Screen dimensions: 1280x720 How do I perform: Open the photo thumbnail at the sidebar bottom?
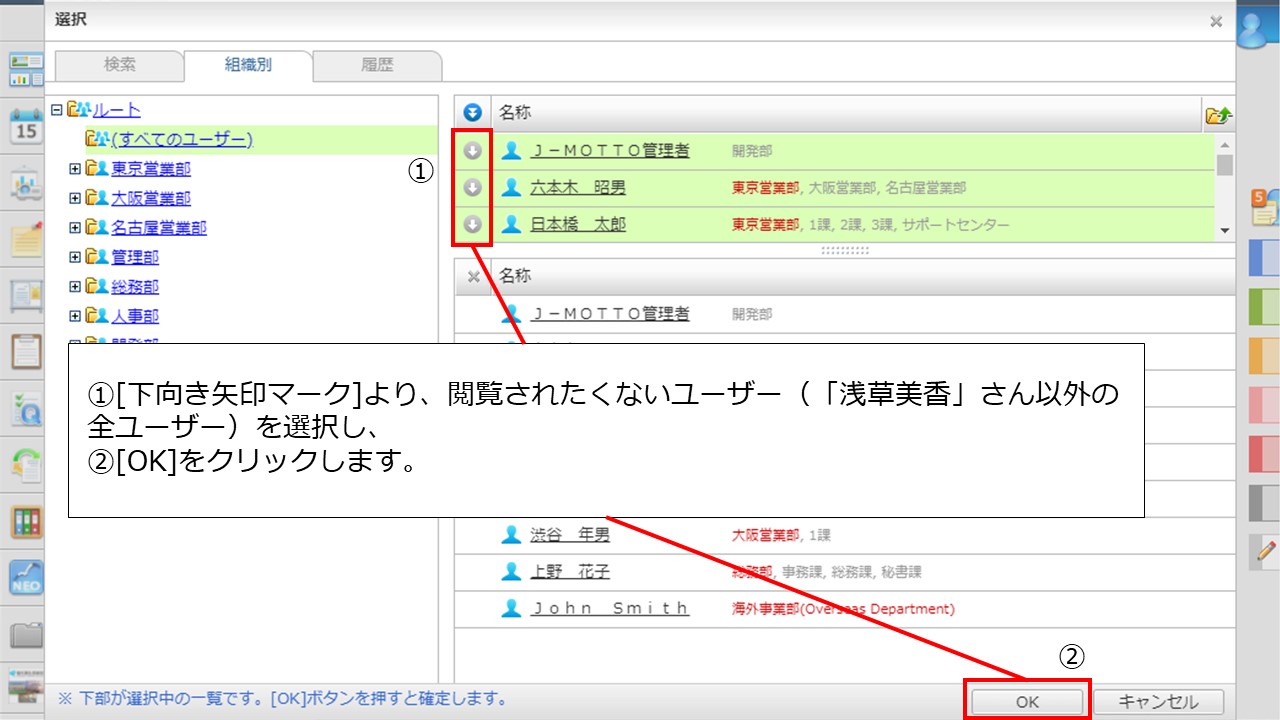[26, 686]
